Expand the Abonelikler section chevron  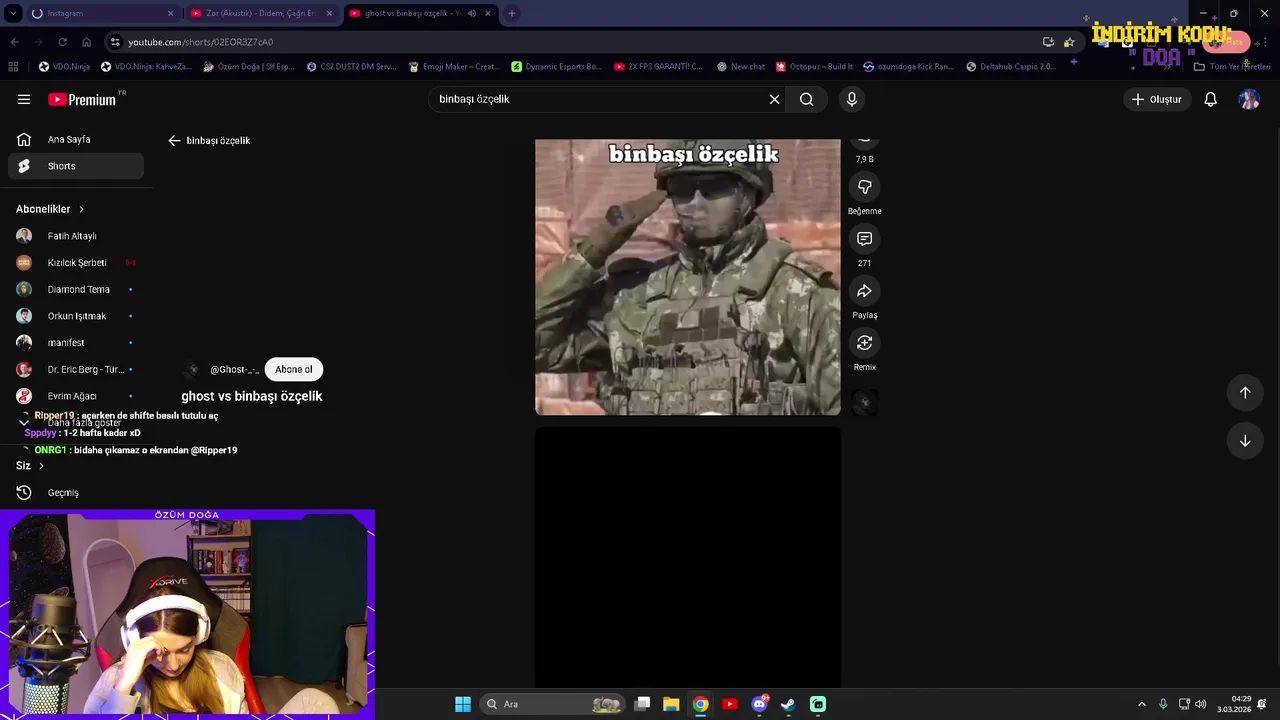coord(81,209)
